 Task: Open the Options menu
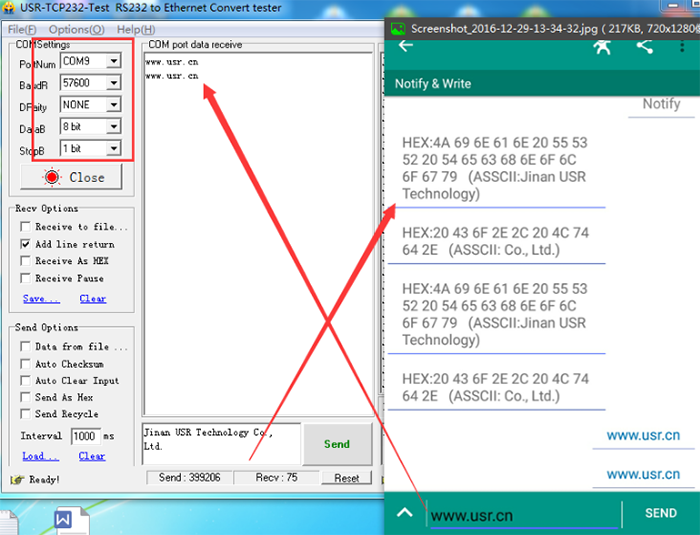75,29
